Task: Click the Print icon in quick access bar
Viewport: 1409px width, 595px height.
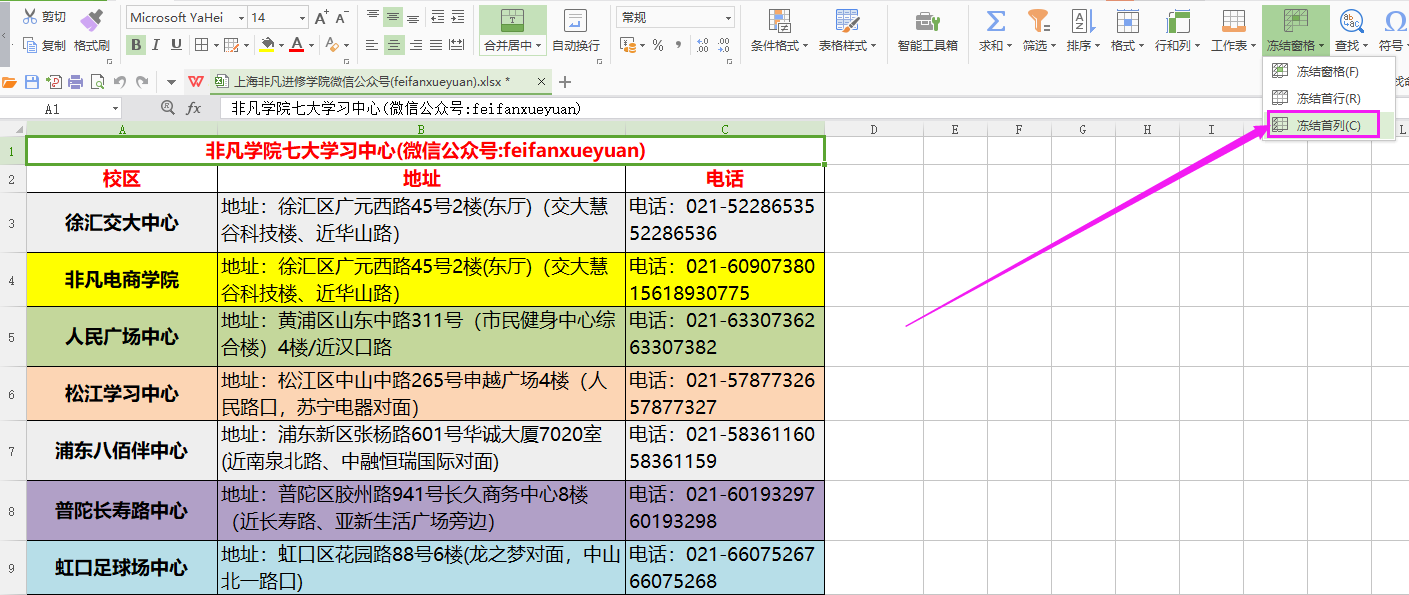Action: coord(75,82)
